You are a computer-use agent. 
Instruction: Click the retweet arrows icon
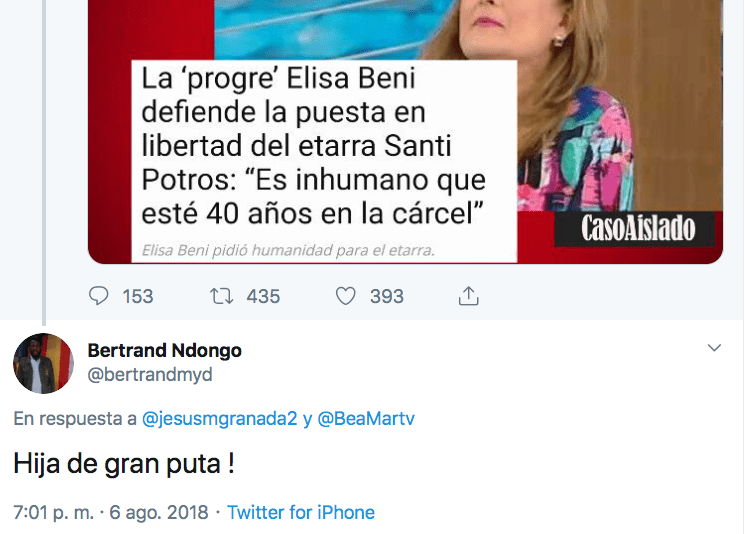click(221, 296)
